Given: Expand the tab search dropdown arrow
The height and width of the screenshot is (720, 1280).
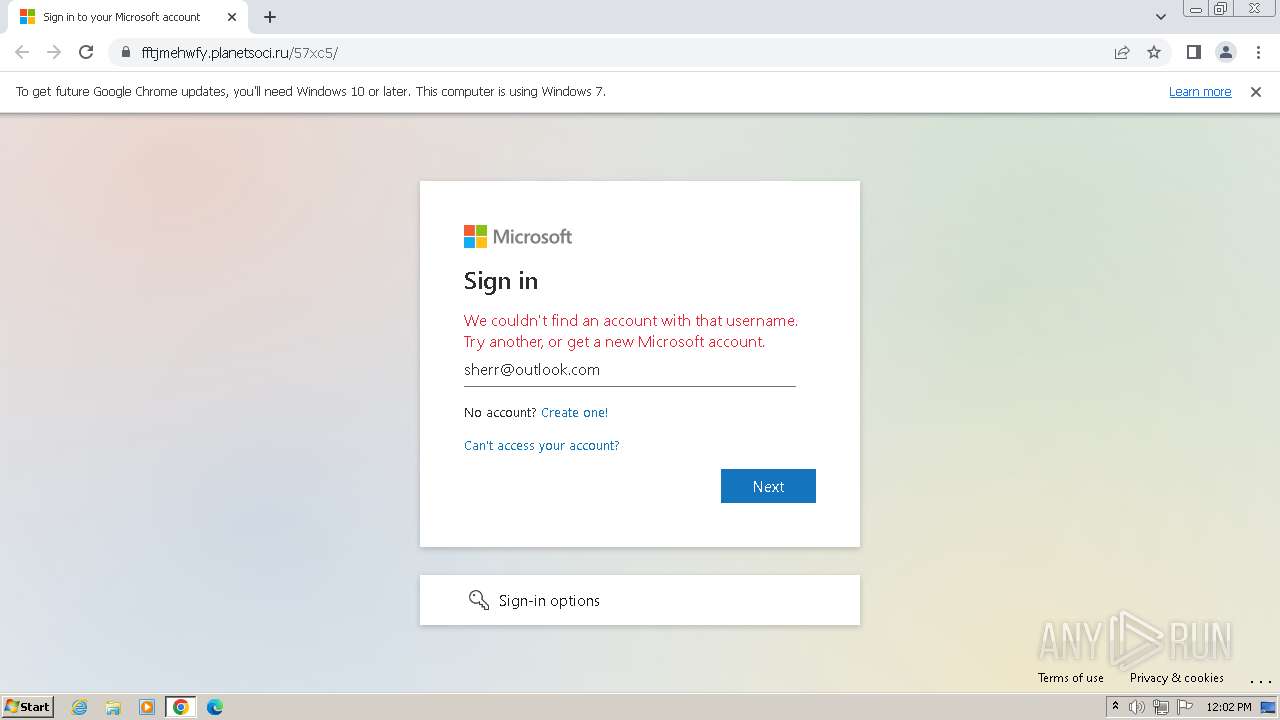Looking at the screenshot, I should [x=1161, y=17].
